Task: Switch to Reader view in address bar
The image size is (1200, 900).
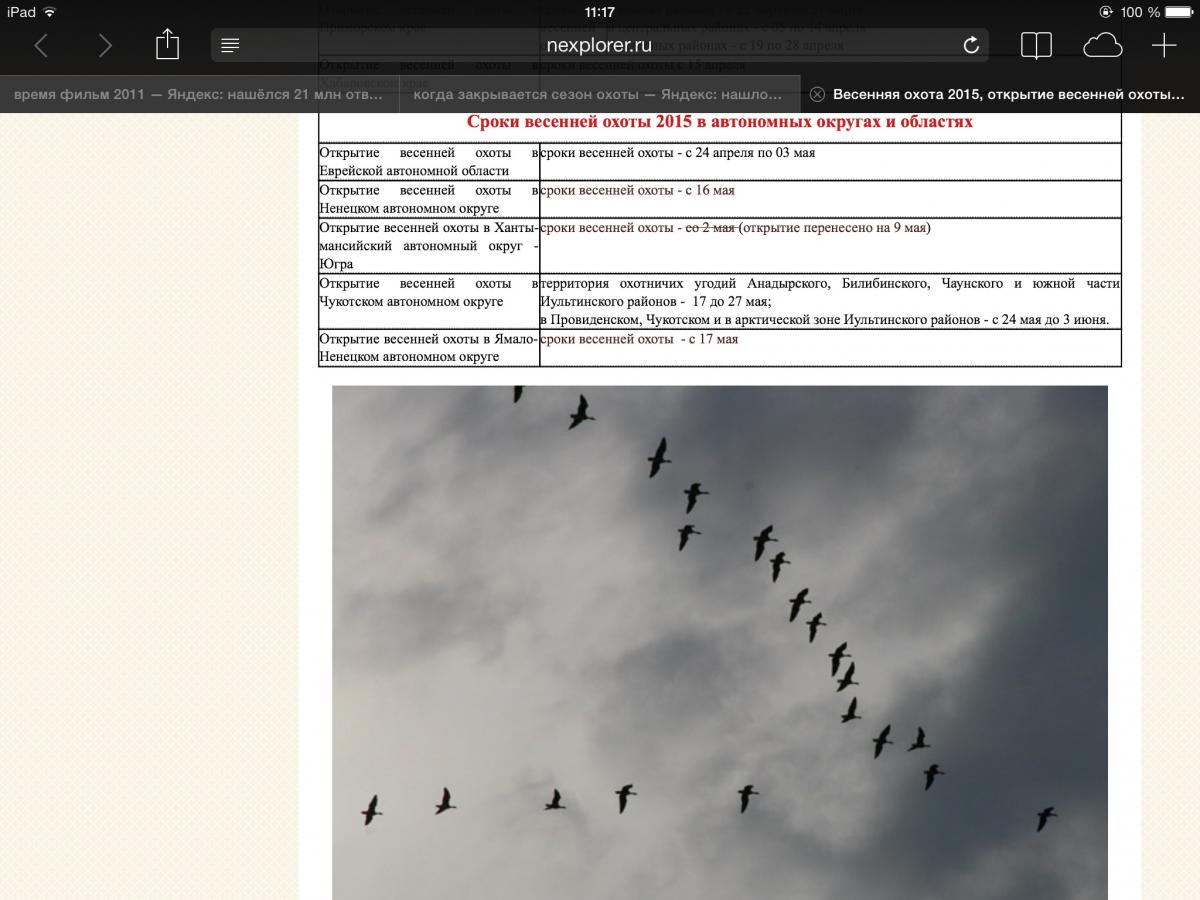Action: 230,46
